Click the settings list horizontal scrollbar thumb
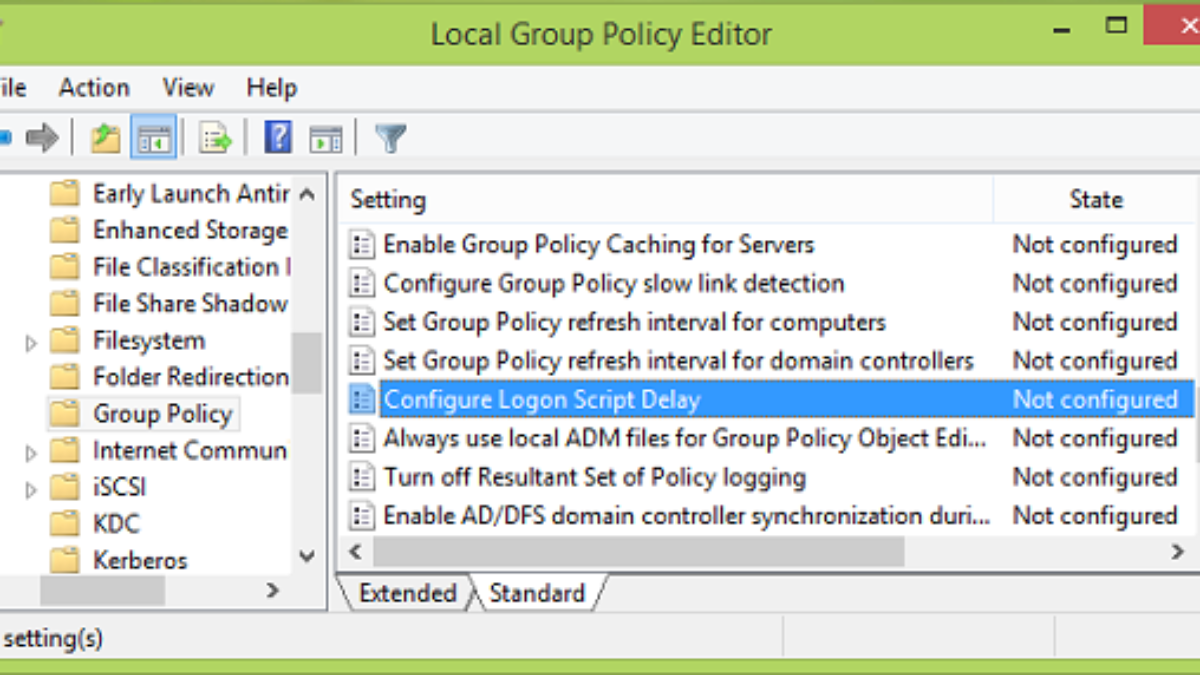This screenshot has height=675, width=1200. coord(638,551)
